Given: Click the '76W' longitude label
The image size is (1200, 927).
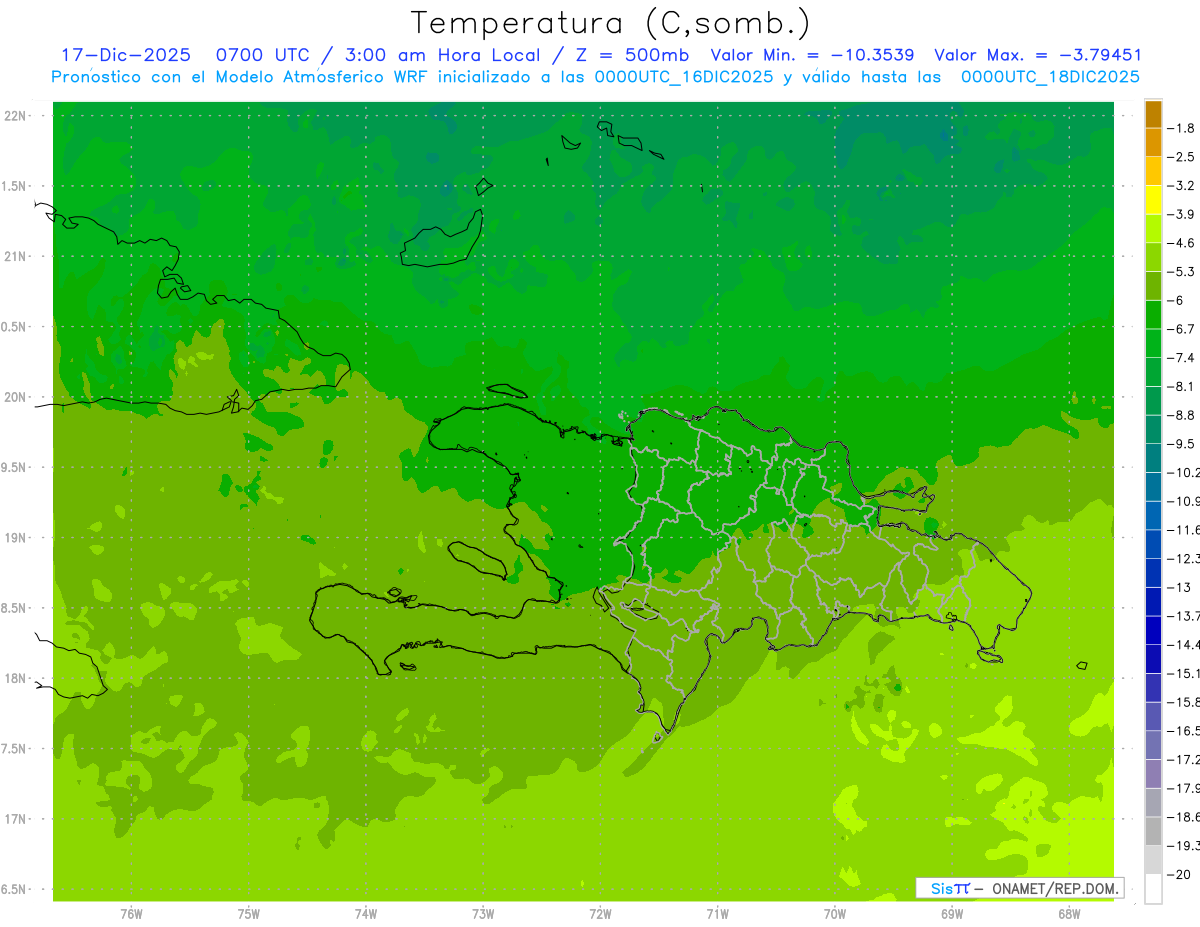Looking at the screenshot, I should pyautogui.click(x=131, y=913).
